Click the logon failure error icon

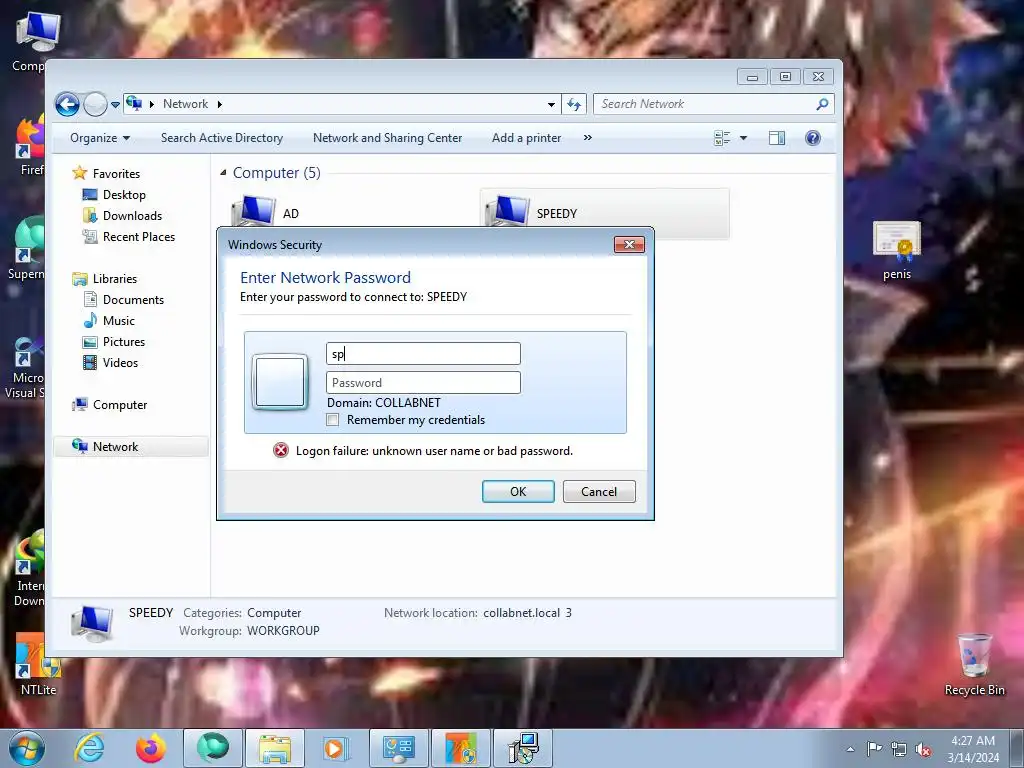[281, 451]
